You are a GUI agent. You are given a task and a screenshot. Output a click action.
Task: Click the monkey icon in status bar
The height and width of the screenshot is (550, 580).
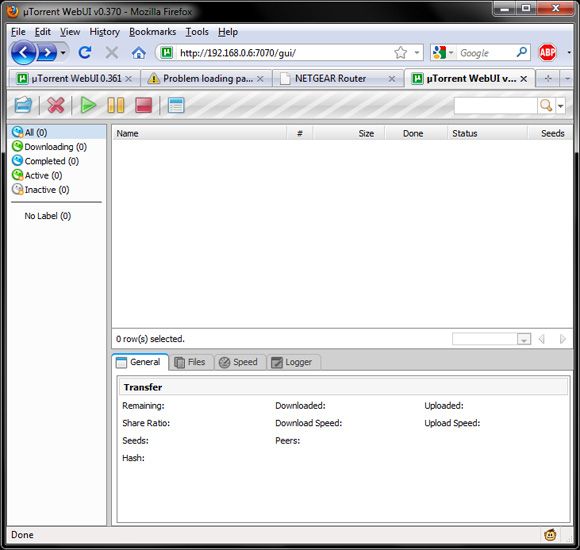(x=550, y=535)
